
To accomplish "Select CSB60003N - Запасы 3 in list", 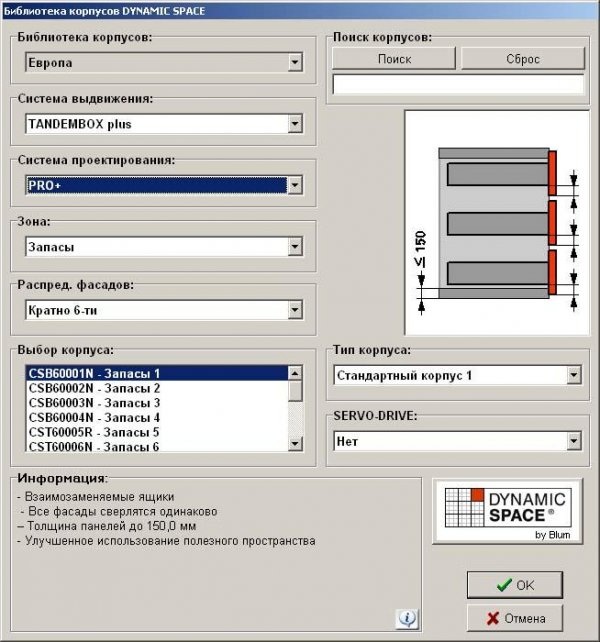I will coord(157,403).
